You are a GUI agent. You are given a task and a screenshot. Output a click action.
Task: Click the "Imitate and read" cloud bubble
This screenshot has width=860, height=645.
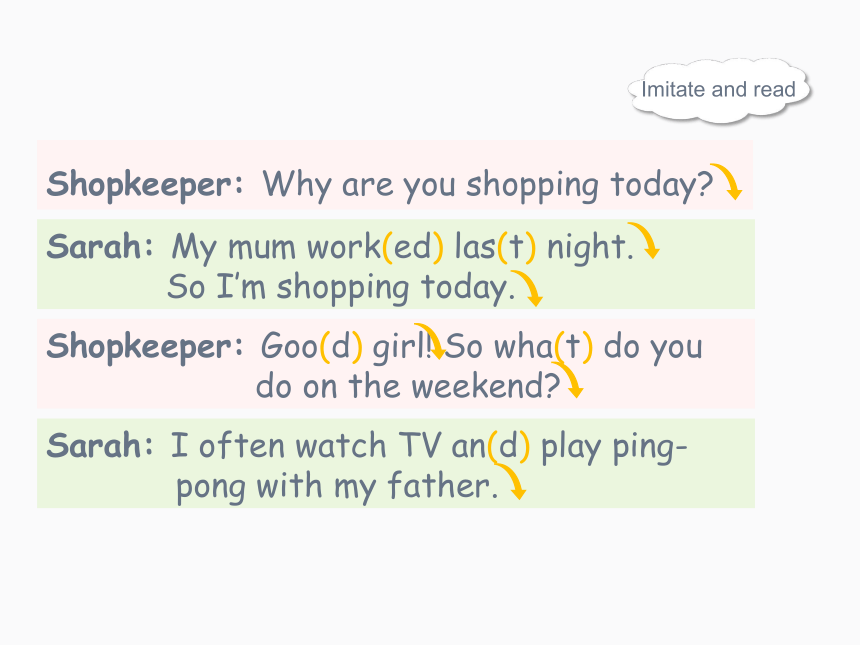click(718, 90)
